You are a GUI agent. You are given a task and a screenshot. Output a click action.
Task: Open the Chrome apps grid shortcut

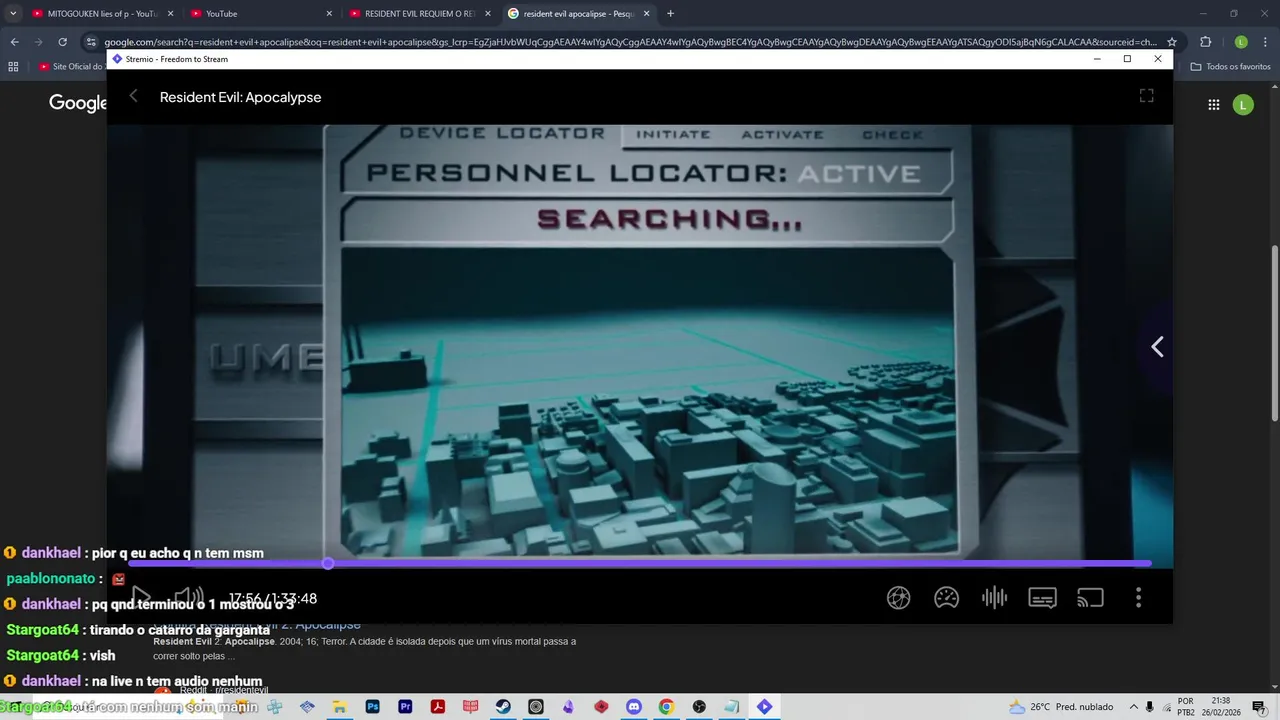(x=13, y=67)
